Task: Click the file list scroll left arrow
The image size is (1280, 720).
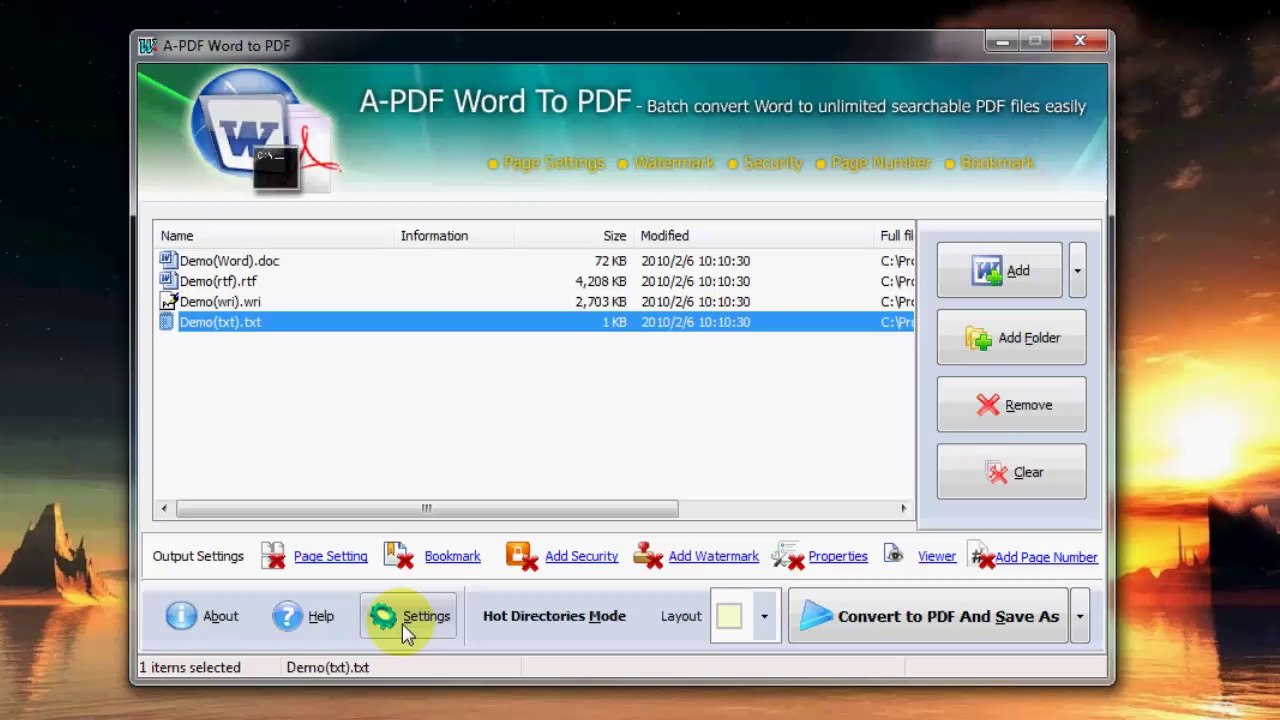Action: (164, 509)
